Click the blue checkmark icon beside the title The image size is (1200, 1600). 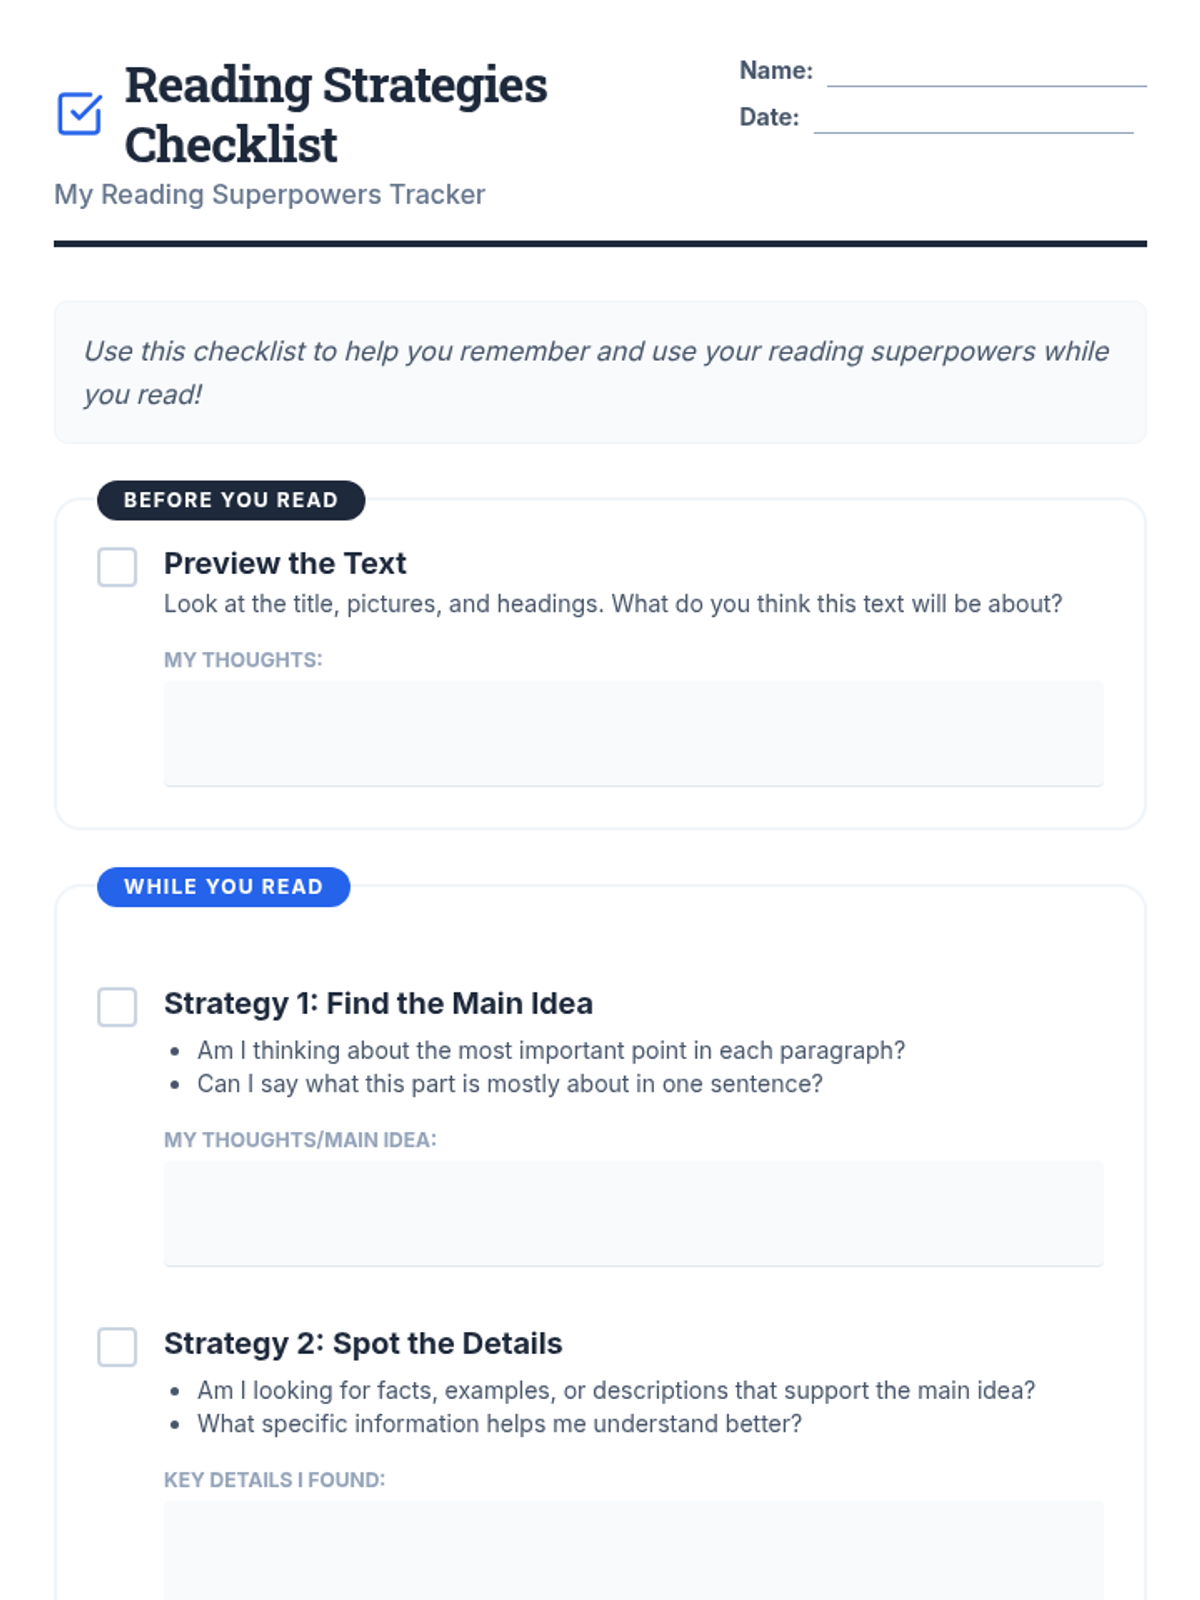pos(80,114)
